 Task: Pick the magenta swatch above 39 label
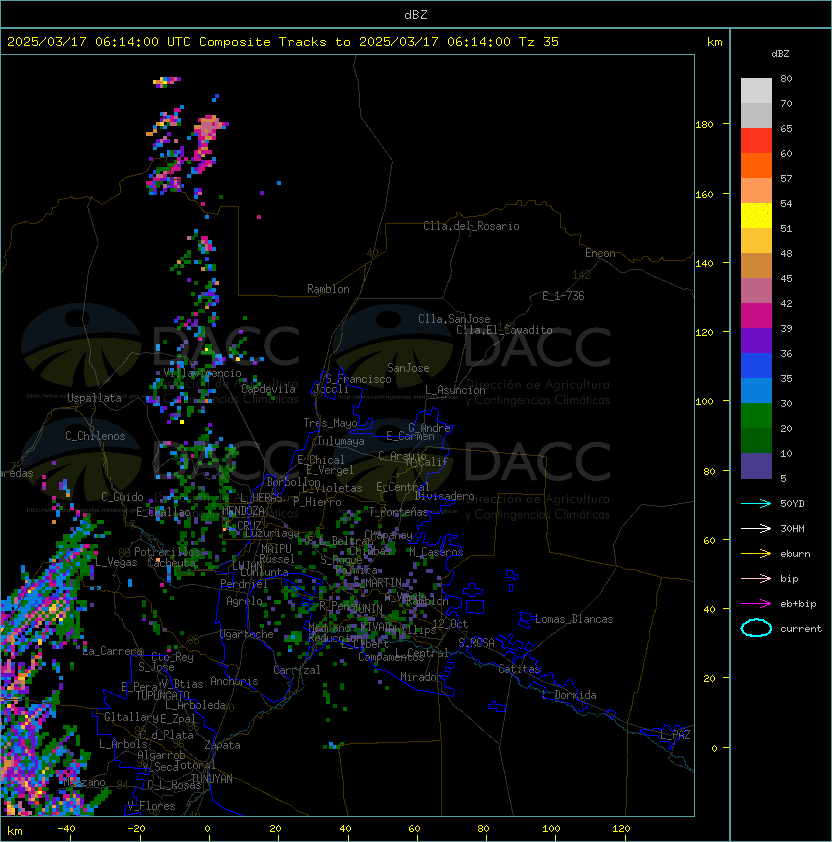point(756,316)
